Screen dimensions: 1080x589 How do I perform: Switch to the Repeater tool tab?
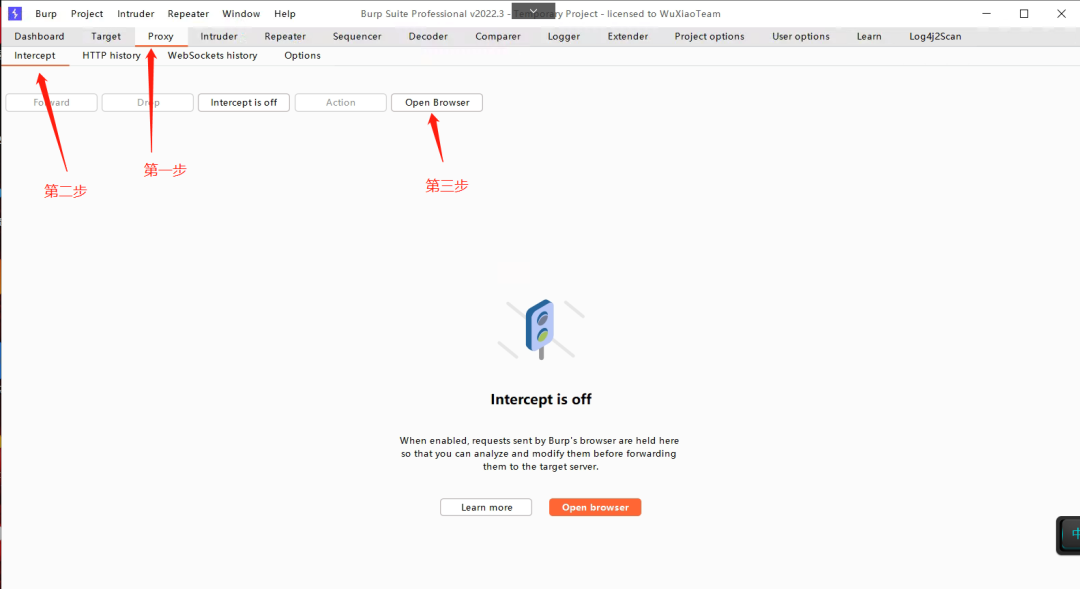pyautogui.click(x=285, y=37)
